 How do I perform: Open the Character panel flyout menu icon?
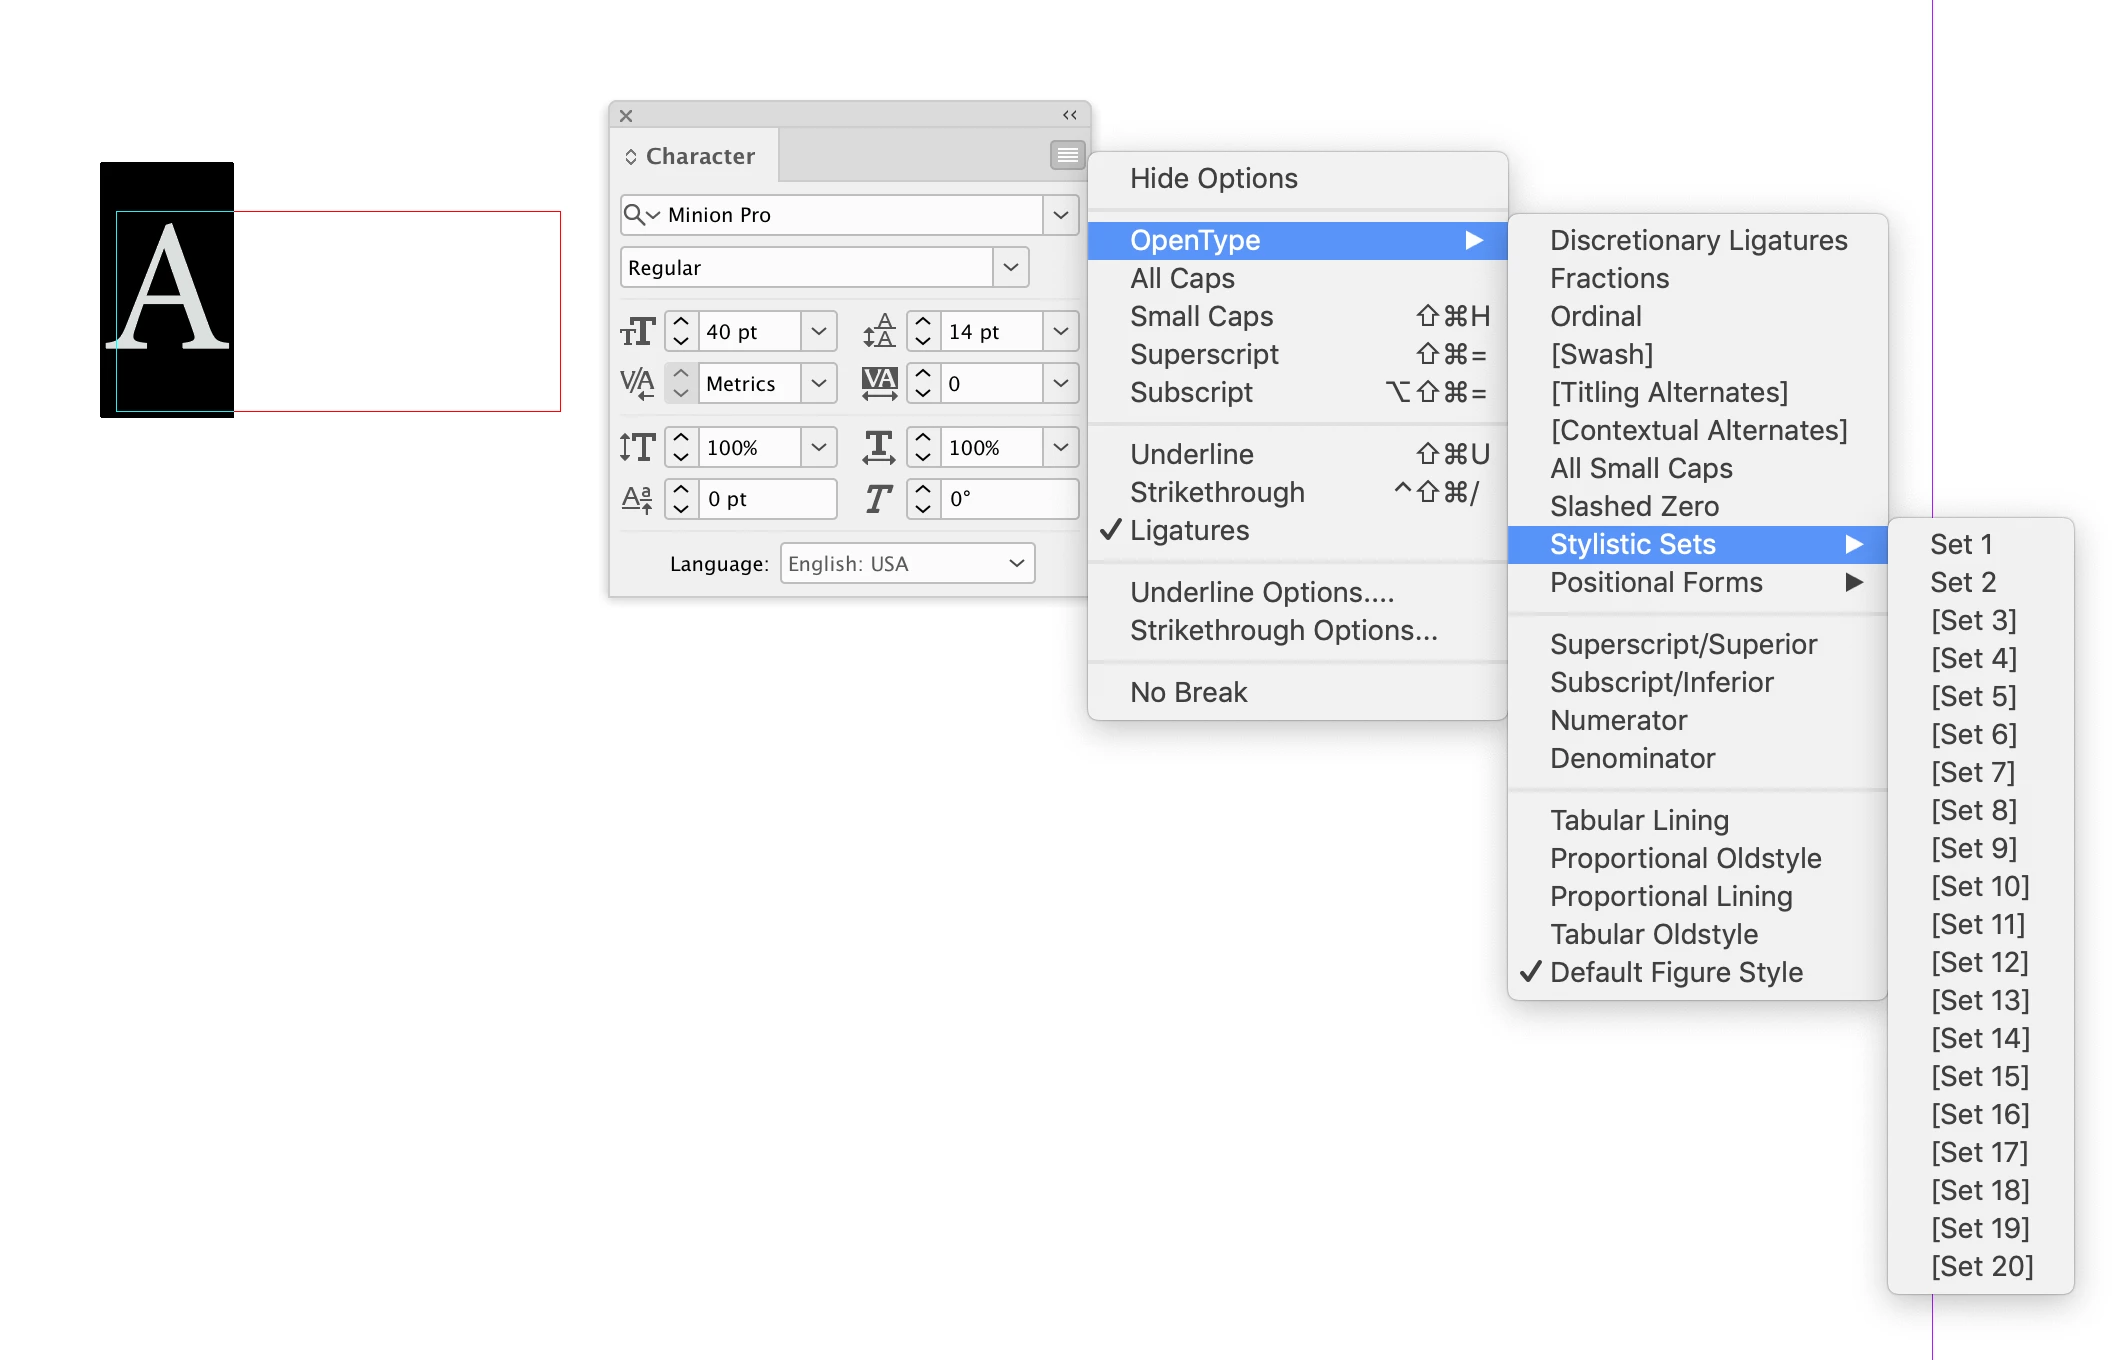coord(1067,155)
